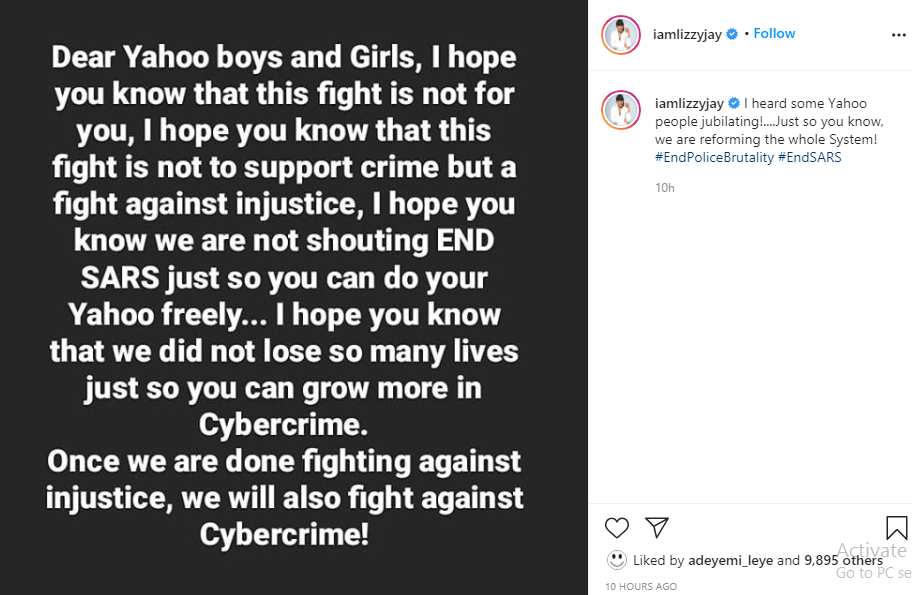The width and height of the screenshot is (912, 595).
Task: Open iamlizzyjay profile from header username
Action: coord(687,34)
